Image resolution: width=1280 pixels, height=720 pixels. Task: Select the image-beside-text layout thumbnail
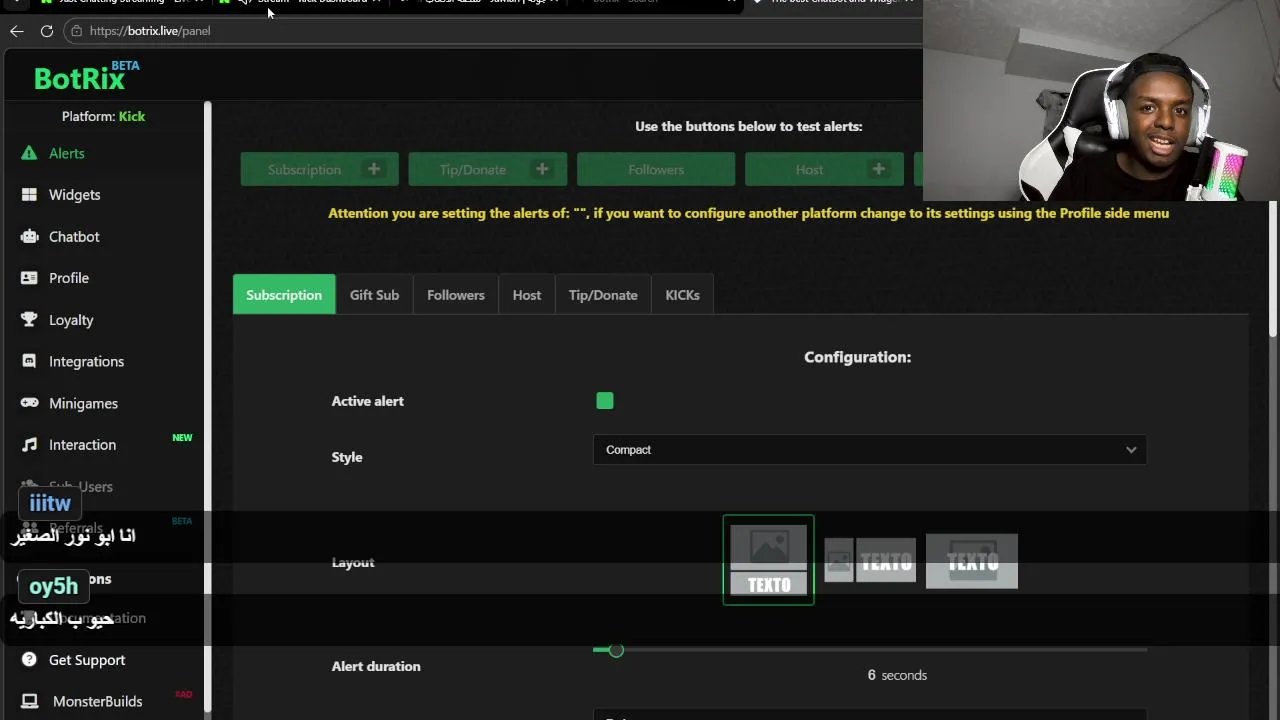[x=870, y=561]
